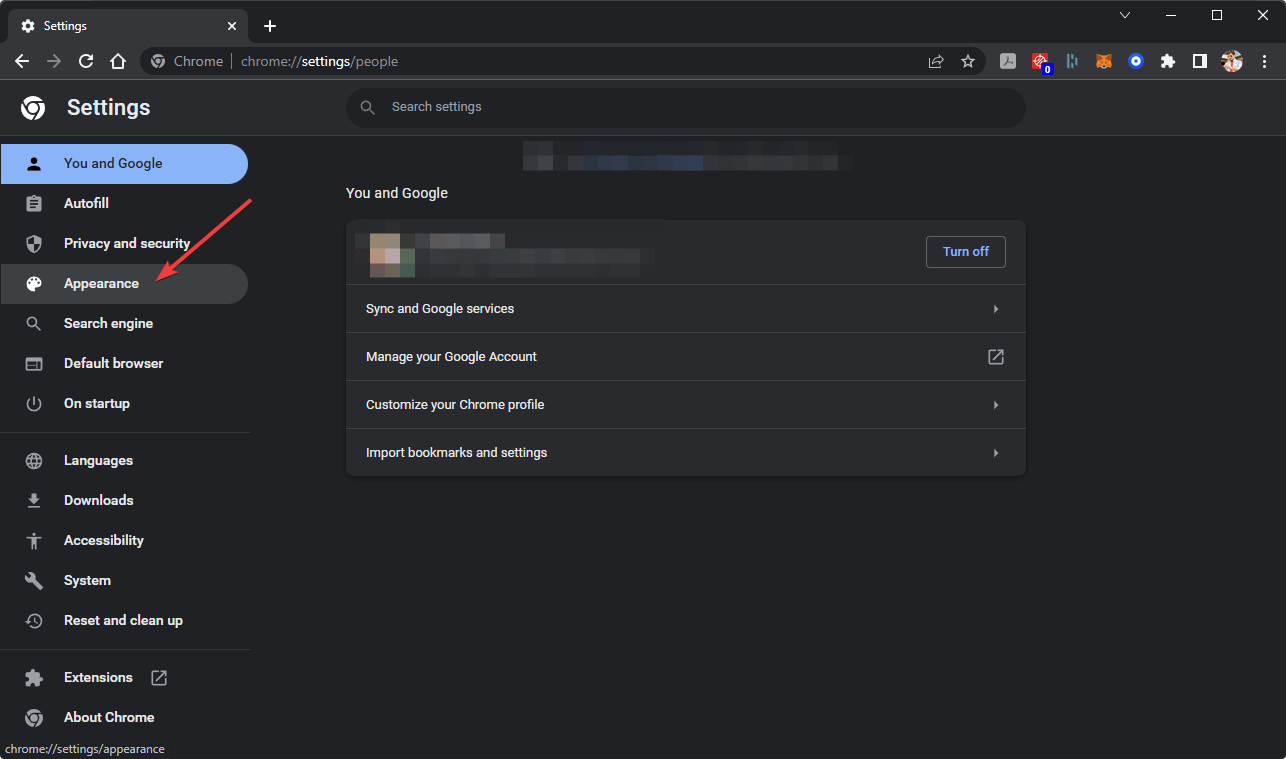Open the Extensions link in sidebar
This screenshot has height=759, width=1286.
click(124, 678)
